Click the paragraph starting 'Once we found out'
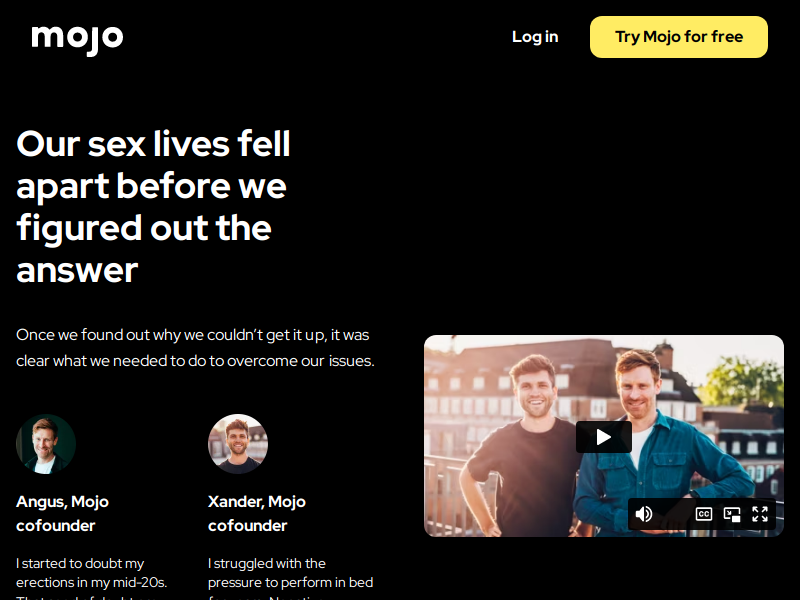The width and height of the screenshot is (800, 600). tap(195, 347)
